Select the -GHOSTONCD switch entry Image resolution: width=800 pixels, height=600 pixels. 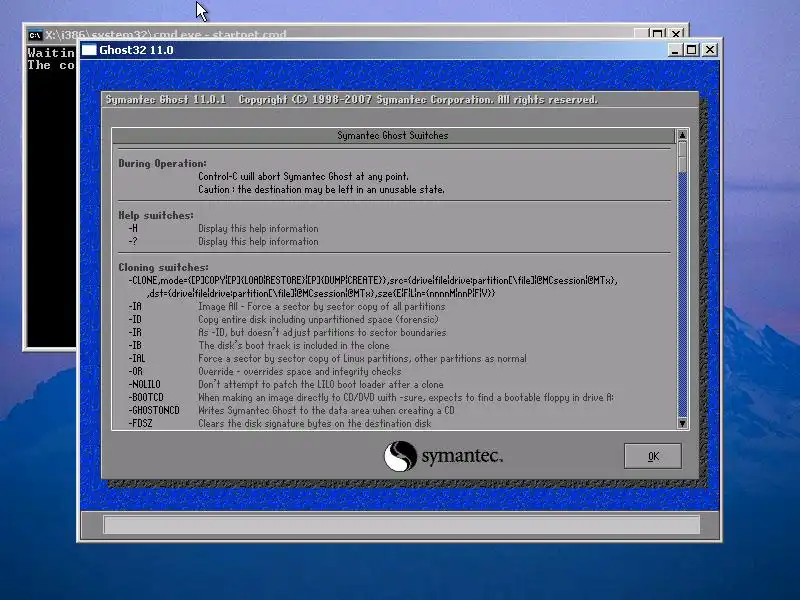154,410
